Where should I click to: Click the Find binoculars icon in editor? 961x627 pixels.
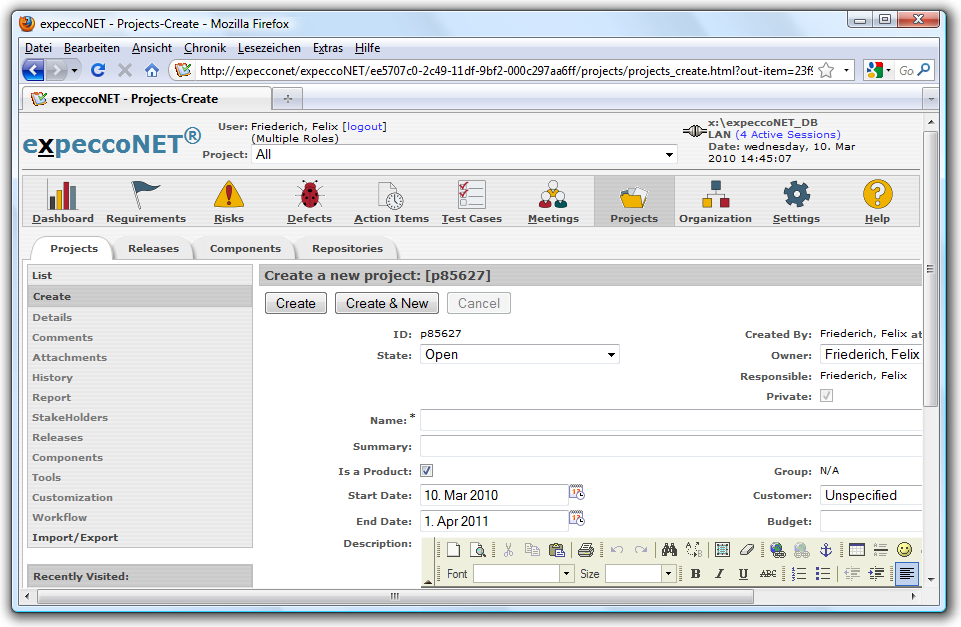(669, 549)
